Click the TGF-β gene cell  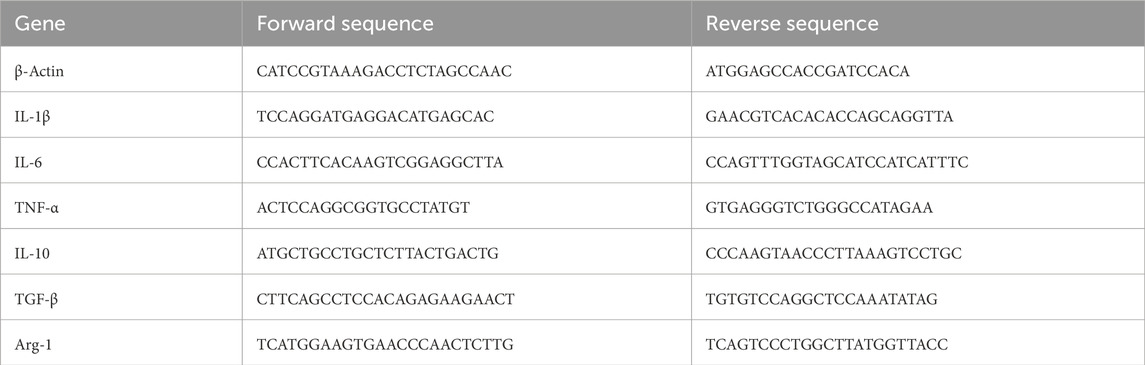pyautogui.click(x=37, y=299)
